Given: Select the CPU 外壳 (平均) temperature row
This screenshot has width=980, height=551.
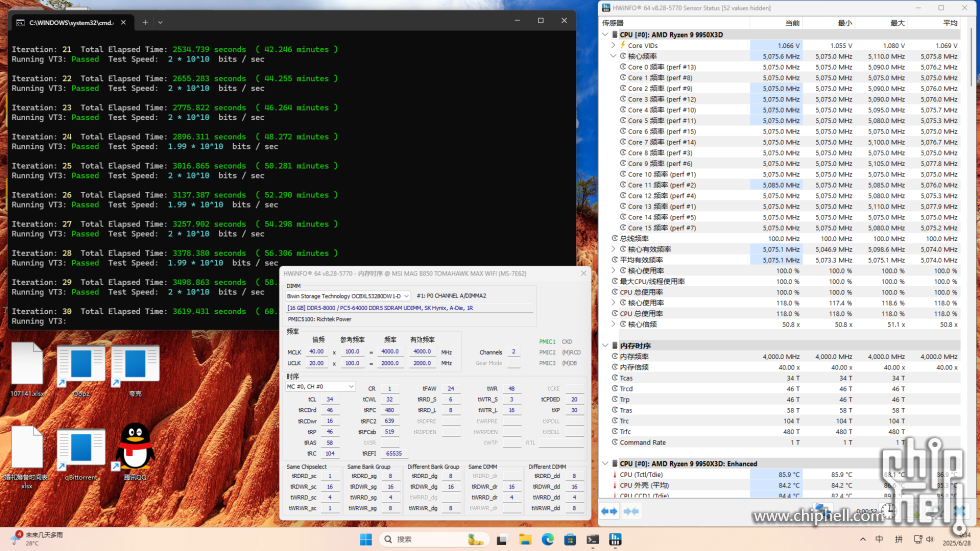Looking at the screenshot, I should 780,485.
